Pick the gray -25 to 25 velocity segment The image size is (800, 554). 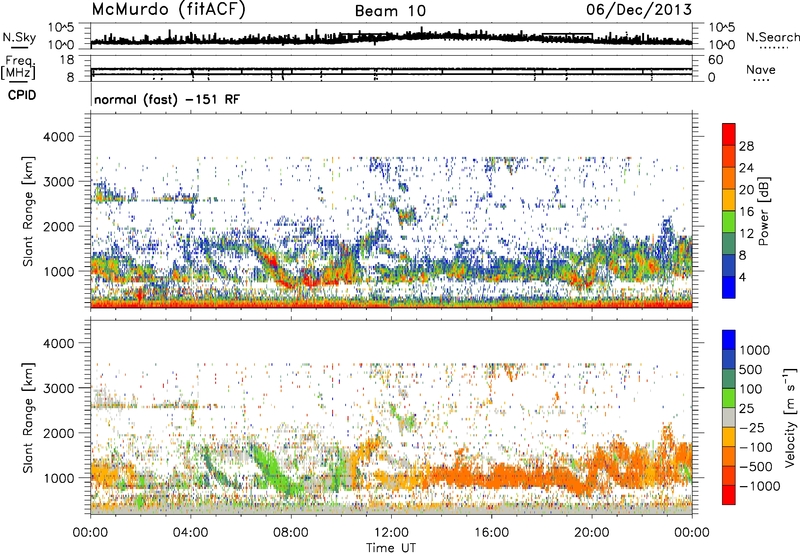tap(729, 417)
